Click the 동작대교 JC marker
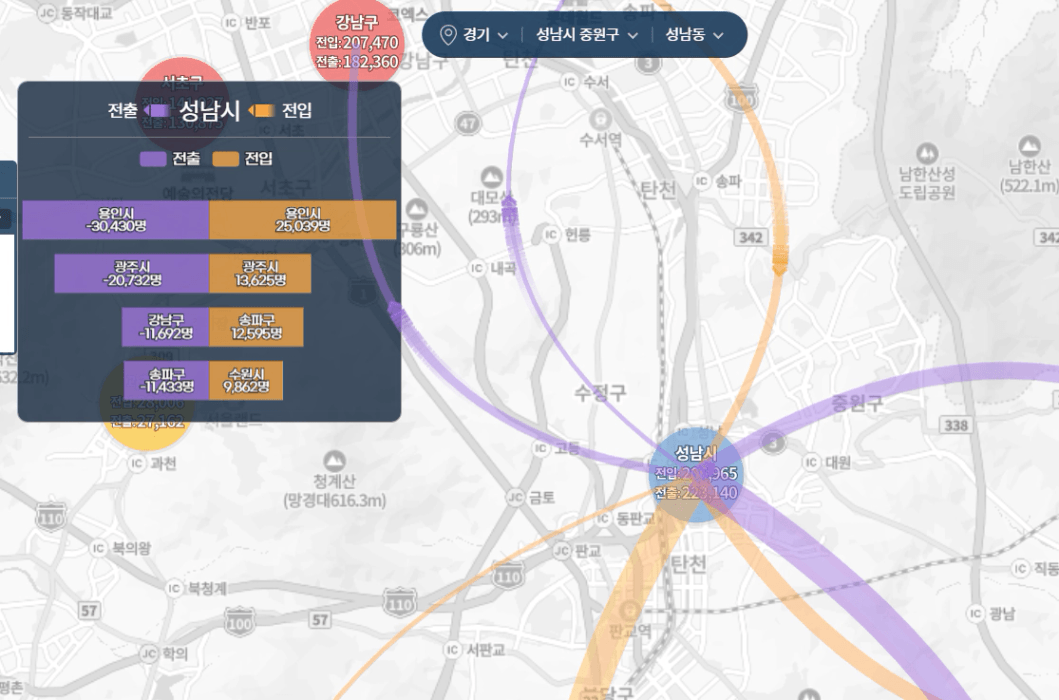 pyautogui.click(x=47, y=13)
